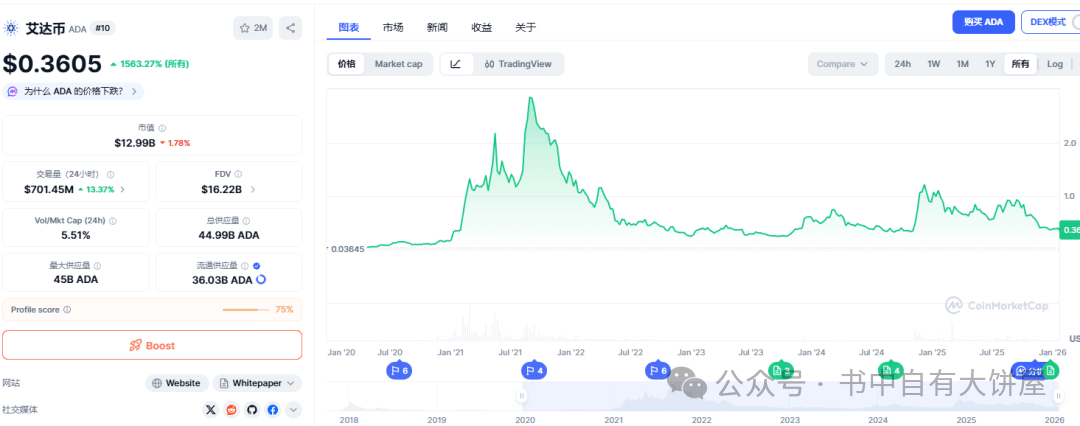The image size is (1080, 426).
Task: Click the rocket Boost button
Action: coord(152,345)
